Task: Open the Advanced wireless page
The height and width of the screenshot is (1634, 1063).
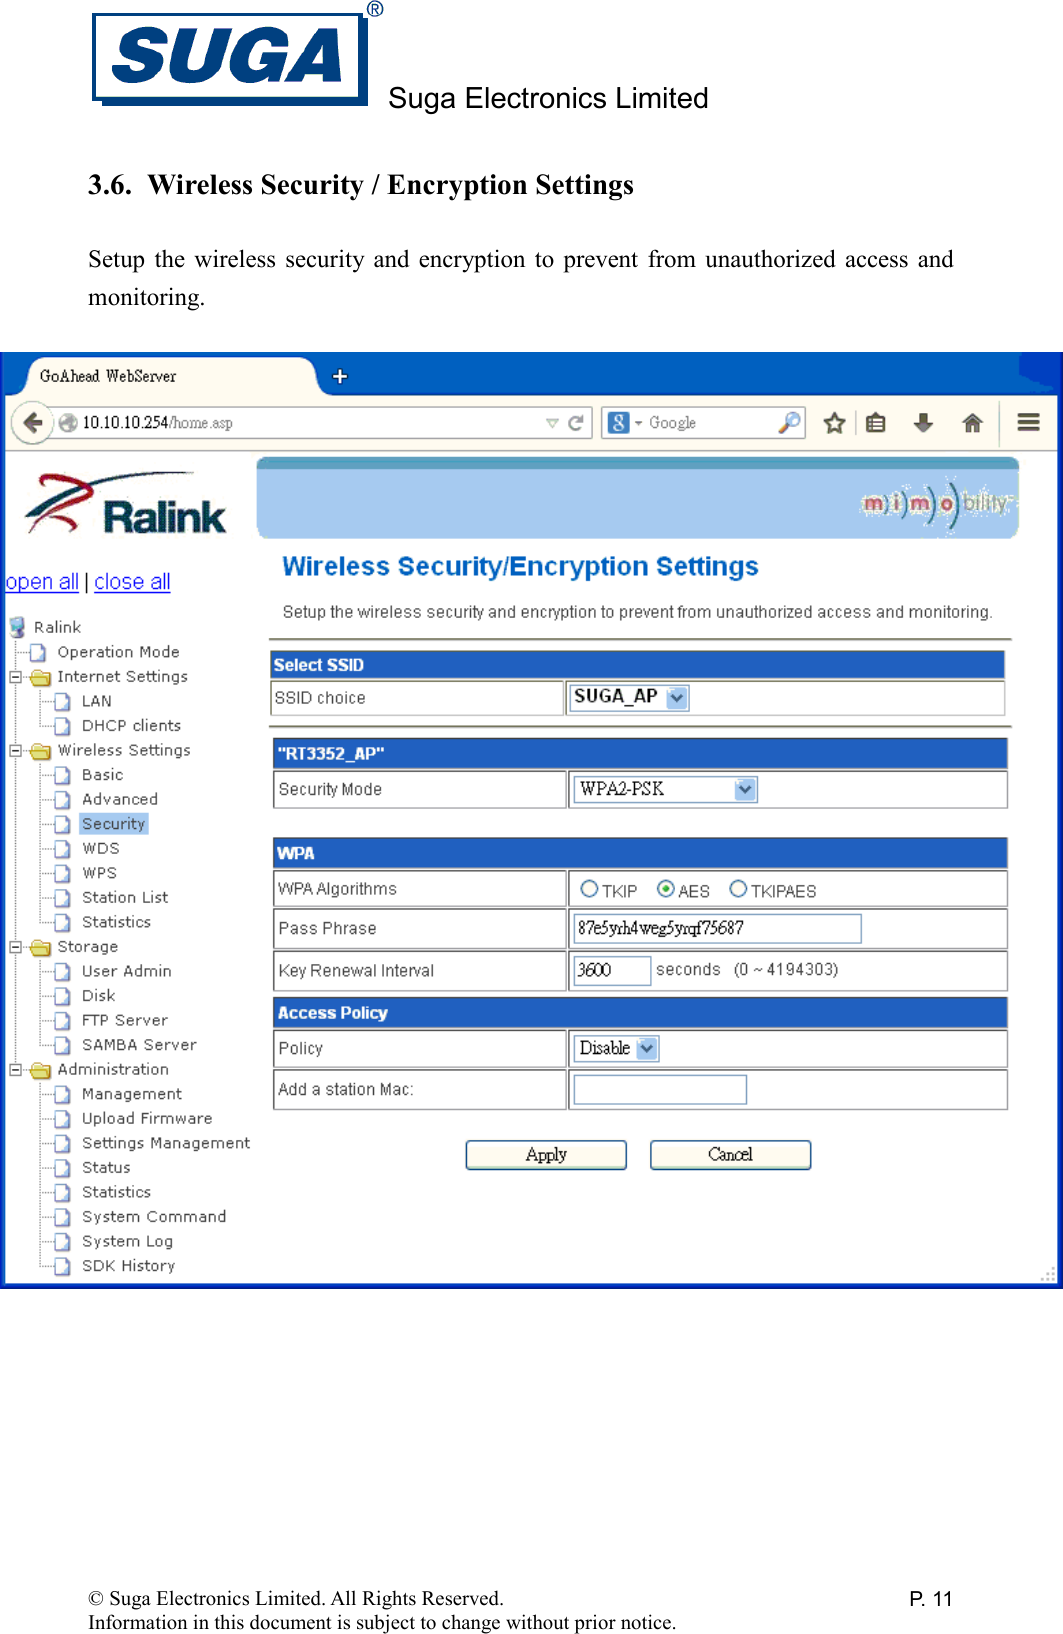Action: 120,799
